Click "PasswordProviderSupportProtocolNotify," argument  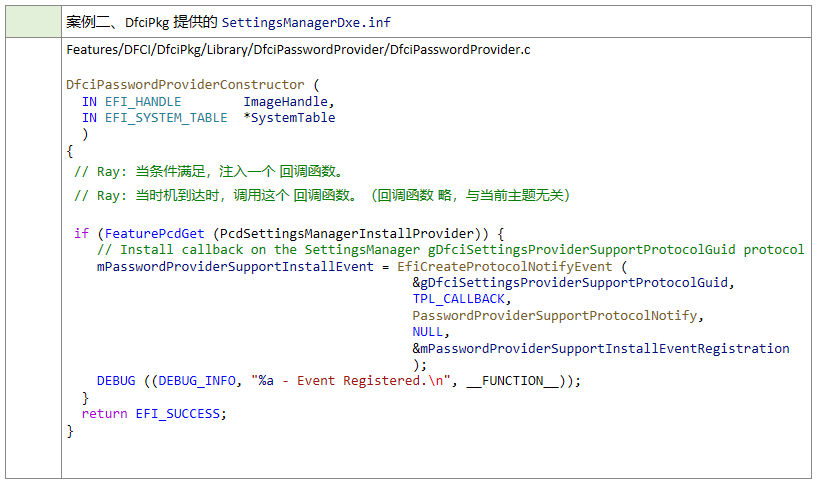click(x=558, y=316)
